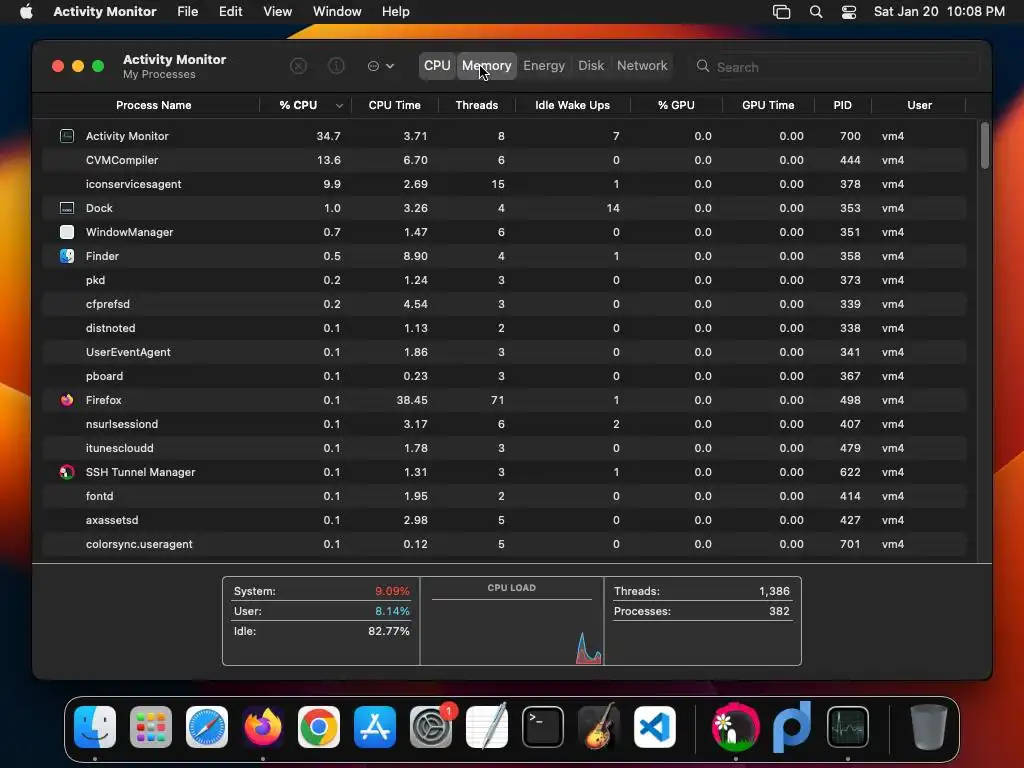Sort by User column header

[x=919, y=105]
